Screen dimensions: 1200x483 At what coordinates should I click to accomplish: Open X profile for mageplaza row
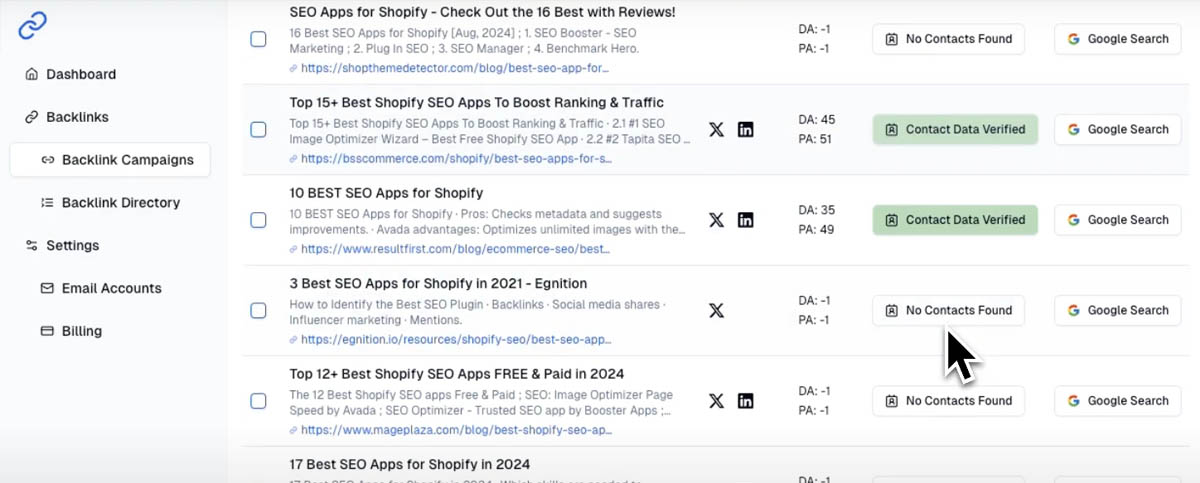coord(716,401)
